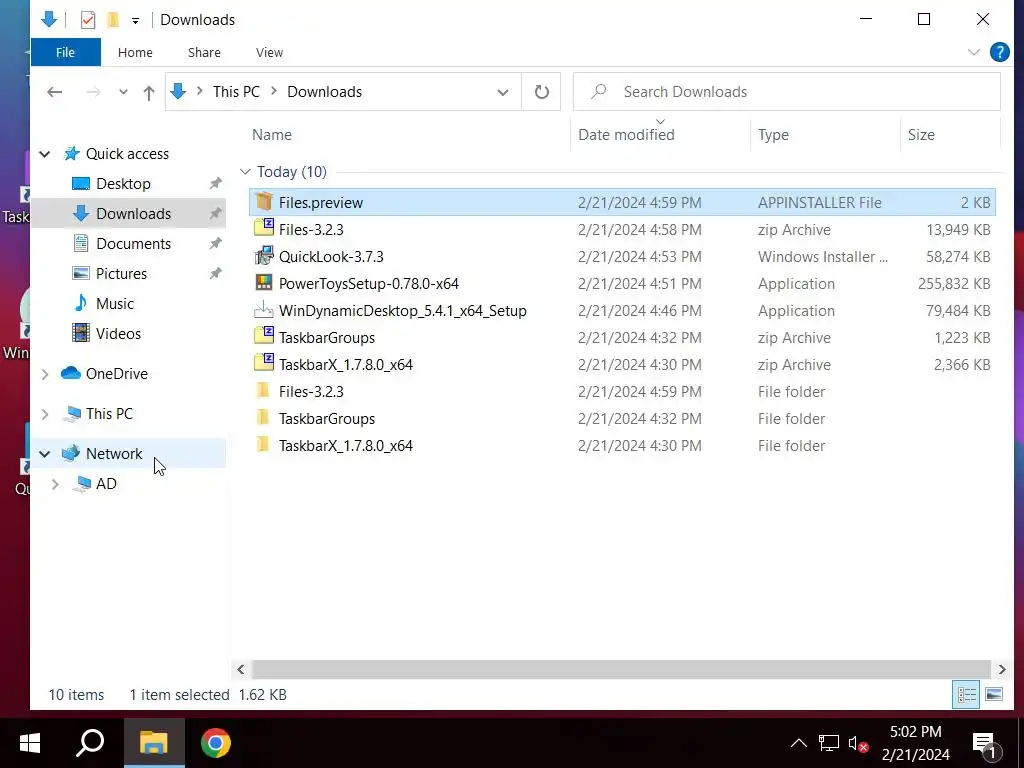Open the address bar history dropdown
The image size is (1024, 768).
(x=502, y=92)
